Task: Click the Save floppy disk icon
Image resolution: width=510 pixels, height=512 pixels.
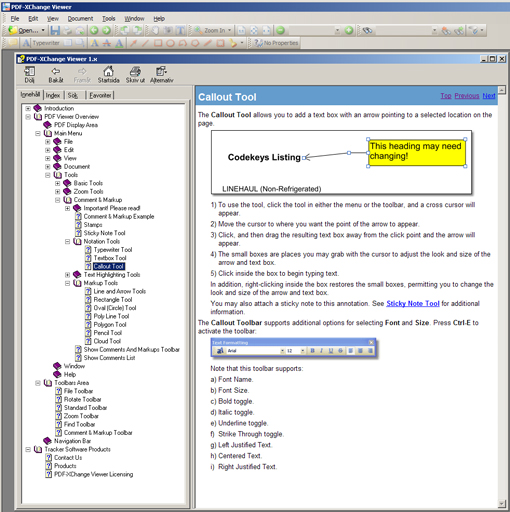Action: coord(55,31)
